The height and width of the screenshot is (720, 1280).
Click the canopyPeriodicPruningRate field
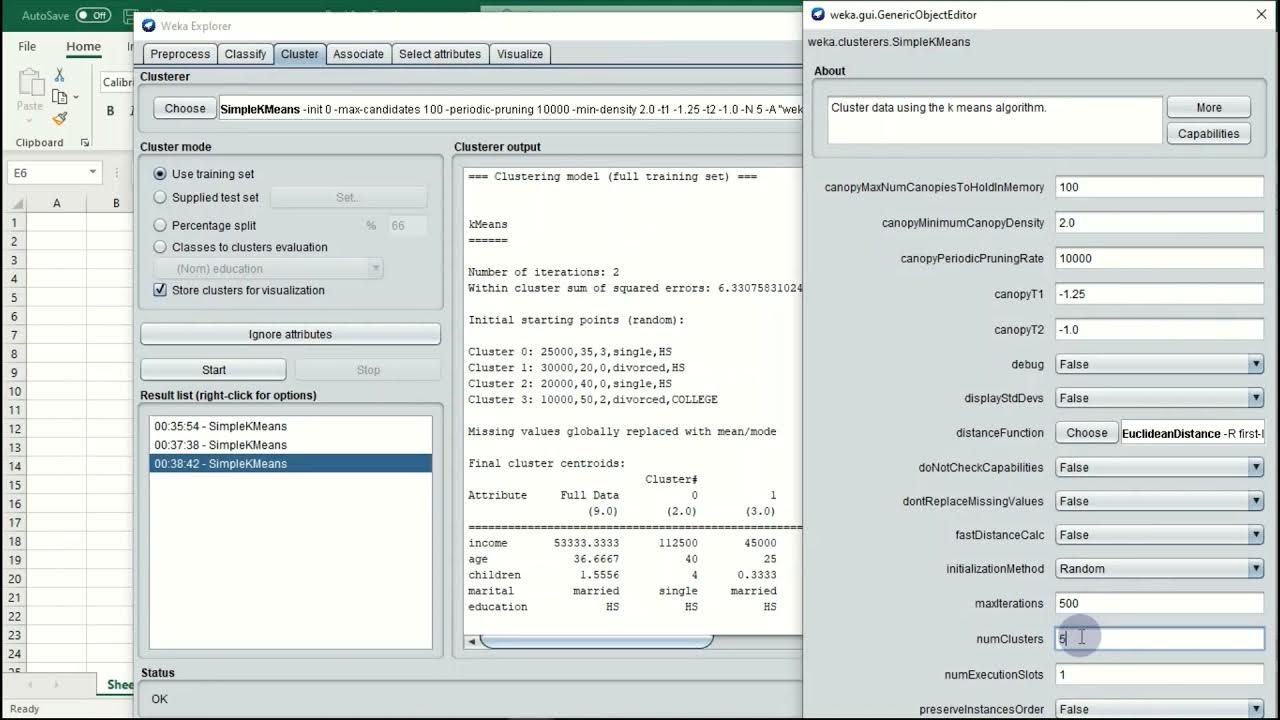point(1160,258)
